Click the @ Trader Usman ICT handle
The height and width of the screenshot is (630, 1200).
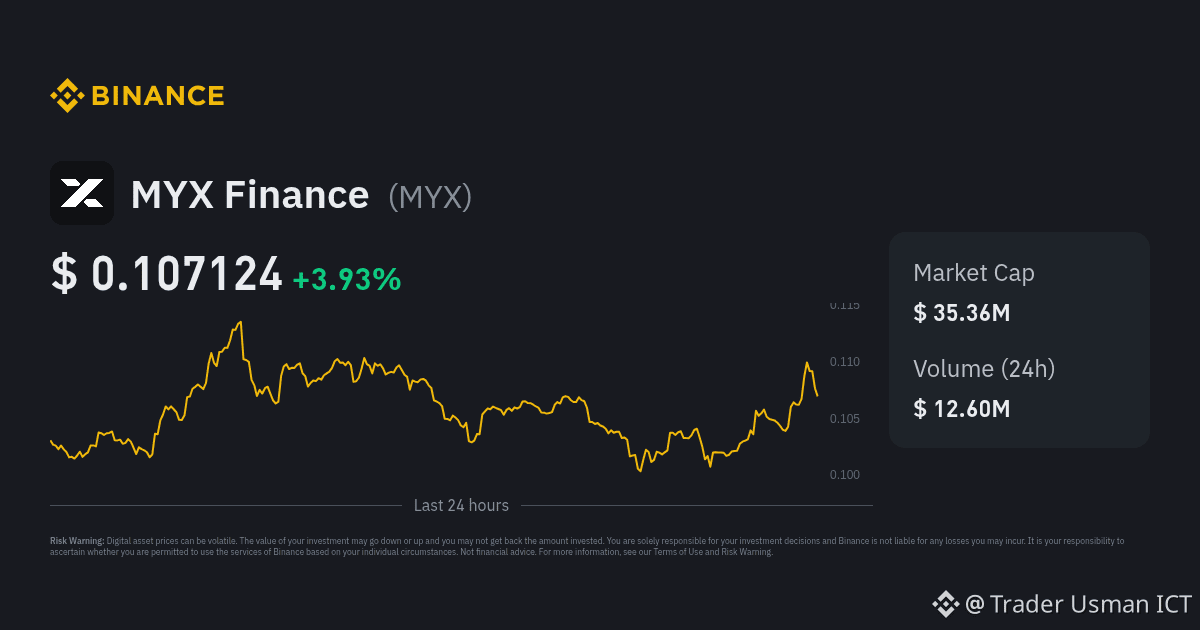pos(1078,604)
